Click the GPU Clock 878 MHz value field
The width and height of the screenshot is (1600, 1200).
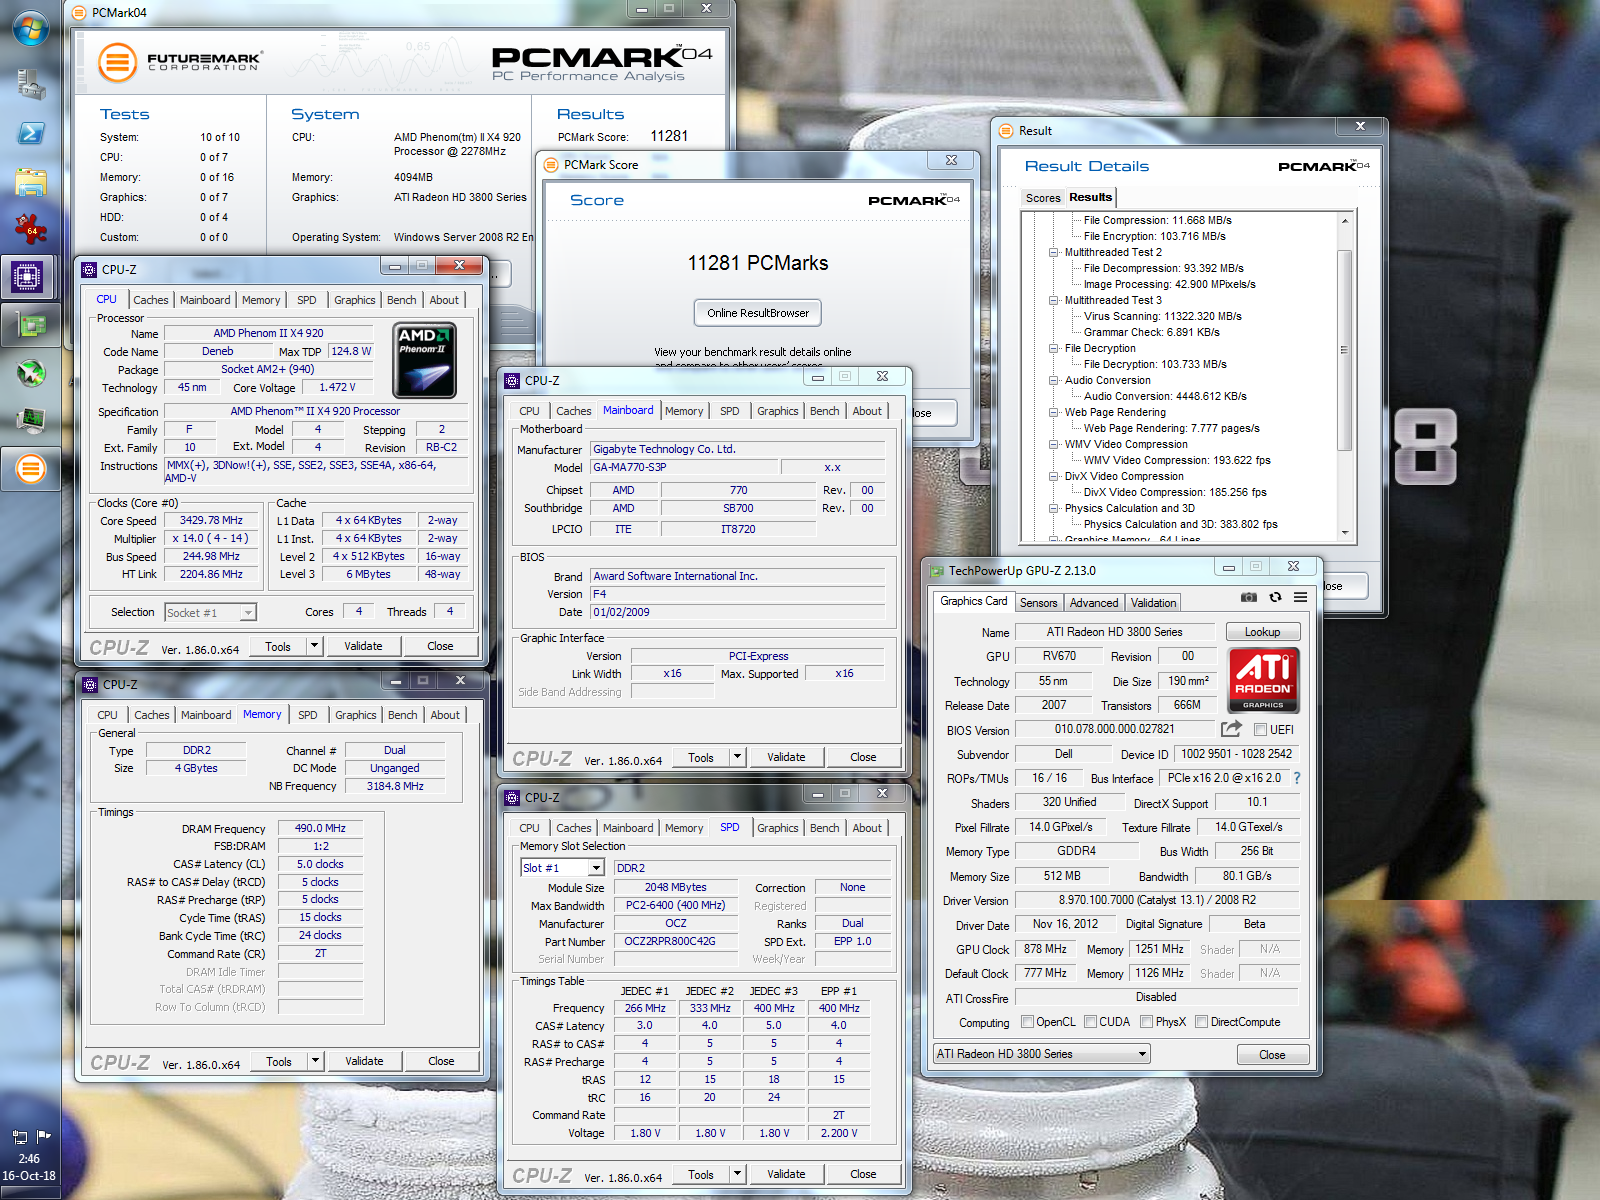1046,949
